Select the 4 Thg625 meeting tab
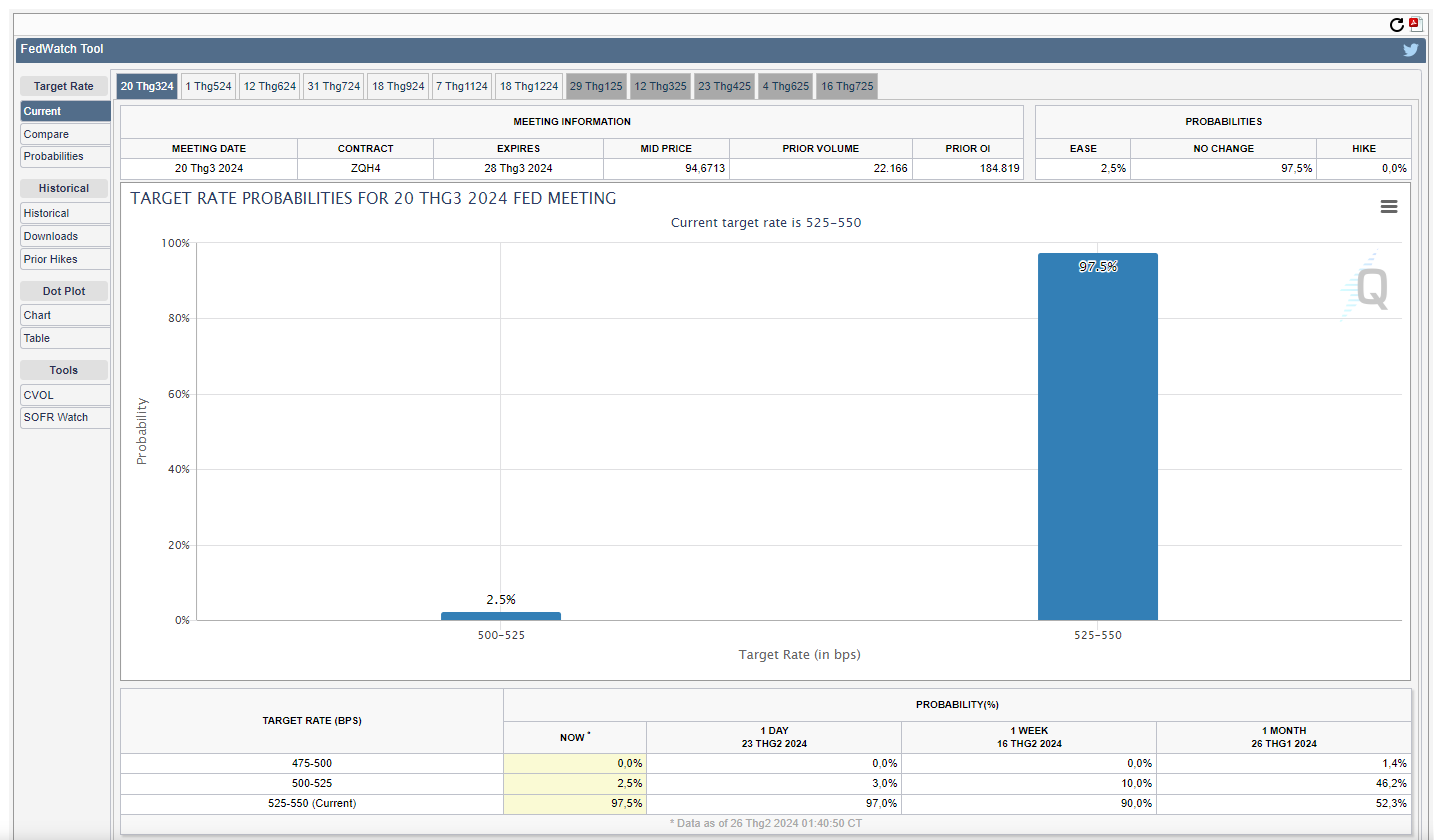The width and height of the screenshot is (1434, 840). (786, 86)
